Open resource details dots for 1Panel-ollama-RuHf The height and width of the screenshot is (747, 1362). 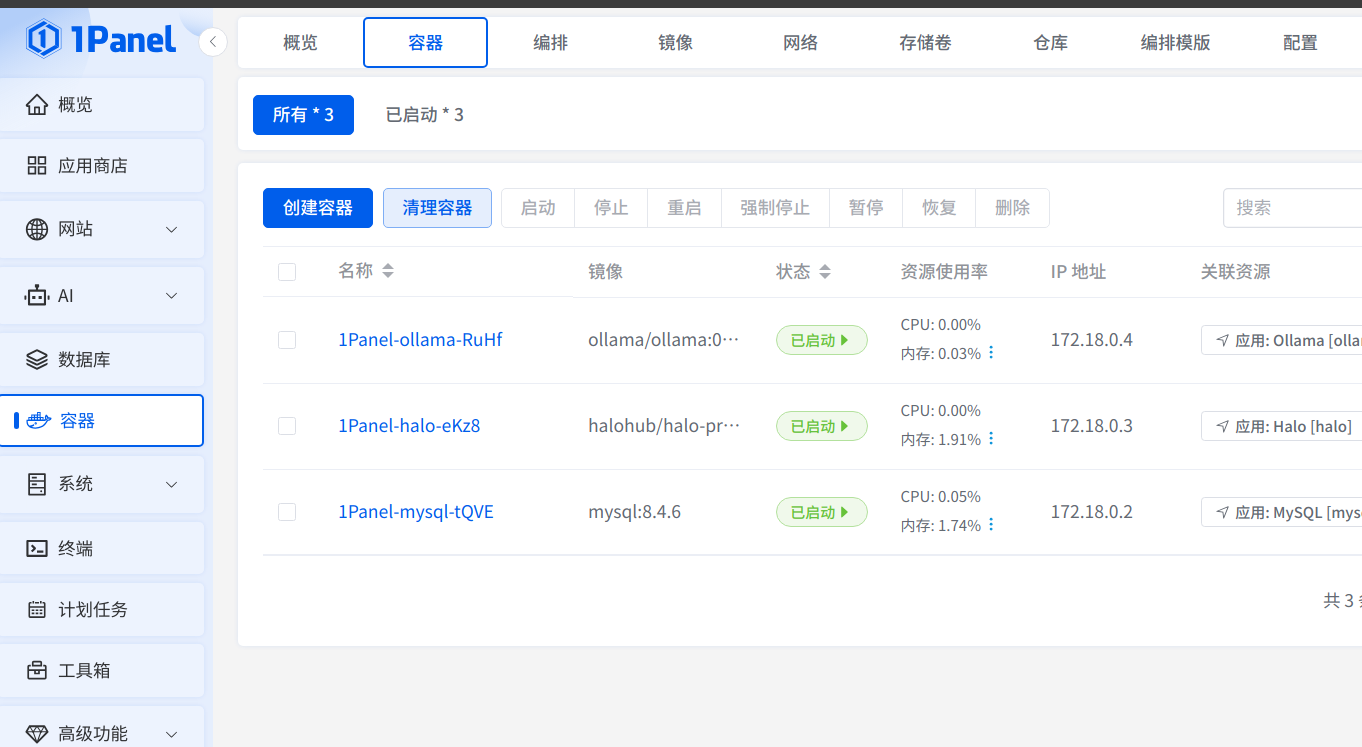(991, 353)
